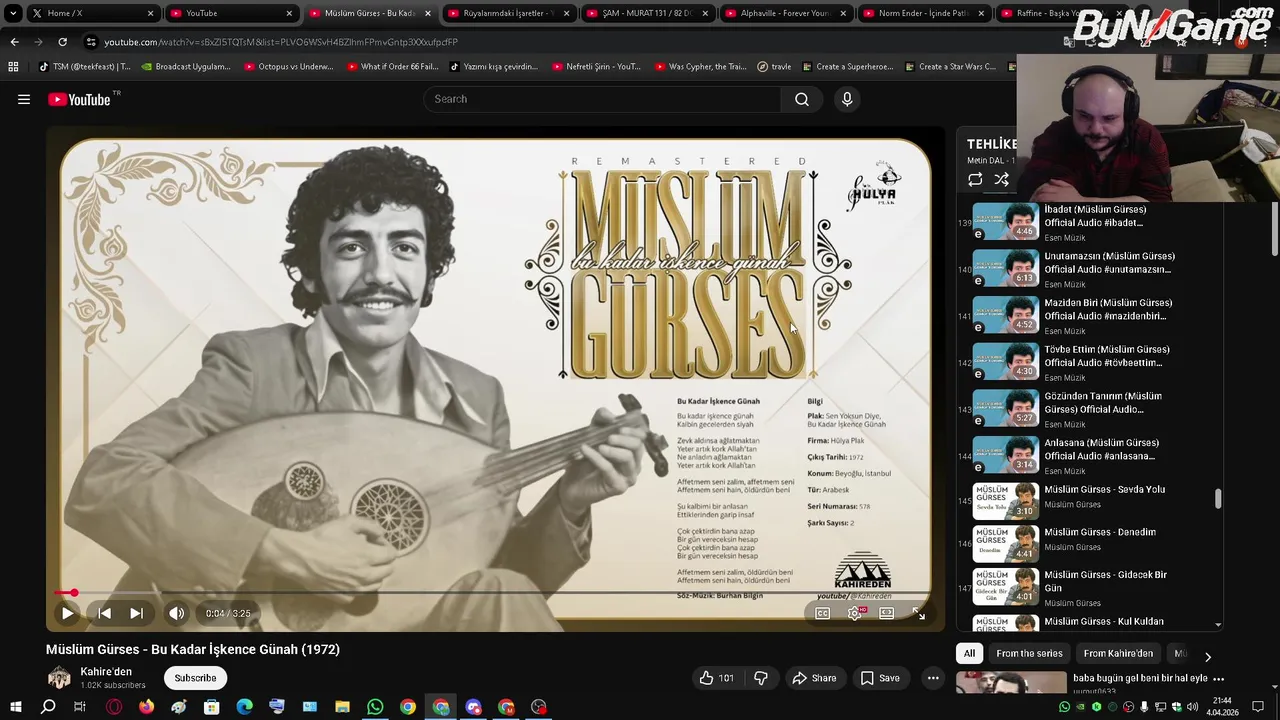Go to YouTube home via logo
1280x720 pixels.
coord(79,99)
